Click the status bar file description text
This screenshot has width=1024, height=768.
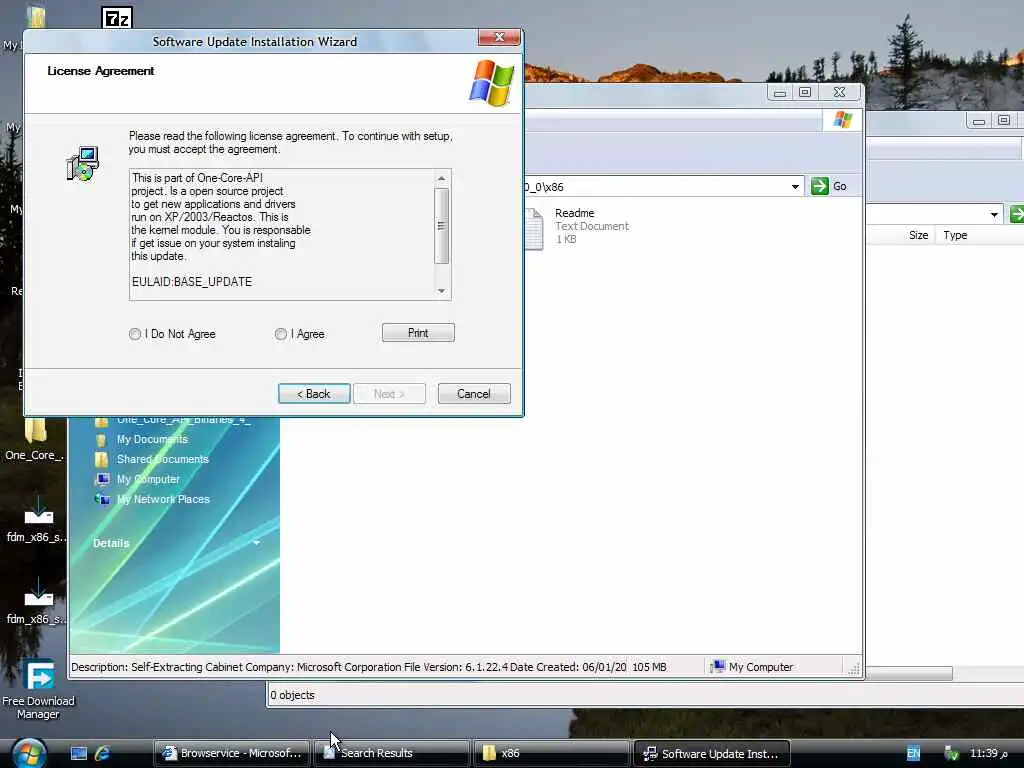(348, 667)
